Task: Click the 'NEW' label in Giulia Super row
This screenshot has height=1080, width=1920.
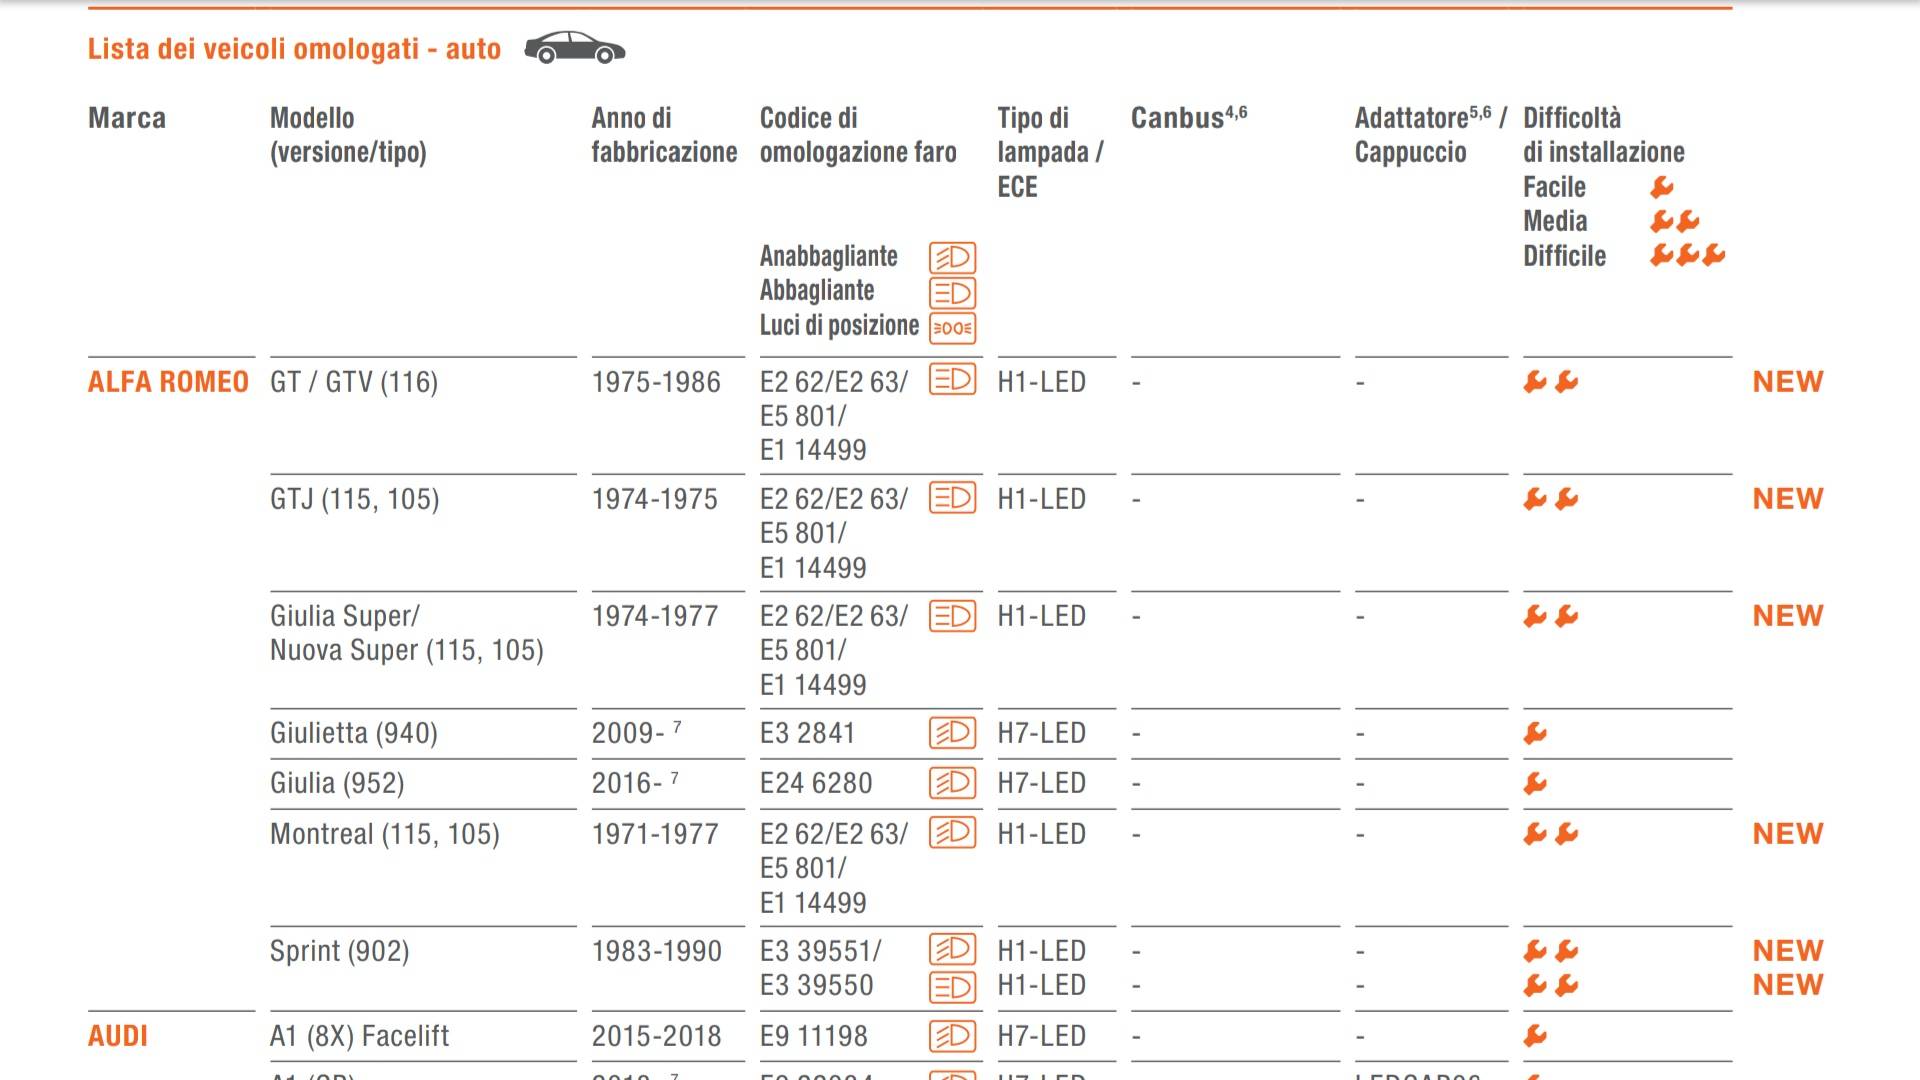Action: pyautogui.click(x=1788, y=616)
